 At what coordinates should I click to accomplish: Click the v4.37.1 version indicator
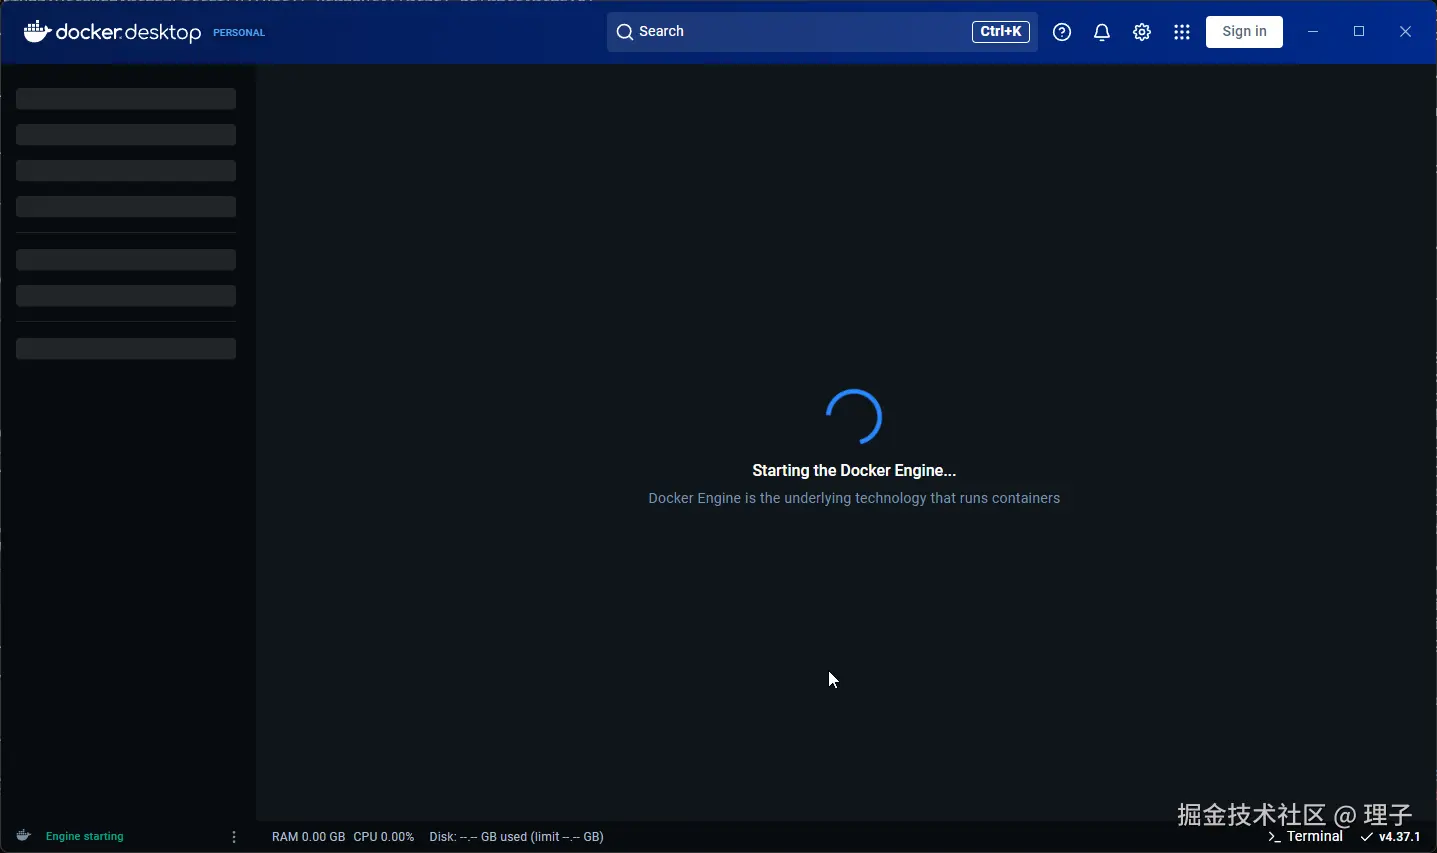[x=1390, y=837]
